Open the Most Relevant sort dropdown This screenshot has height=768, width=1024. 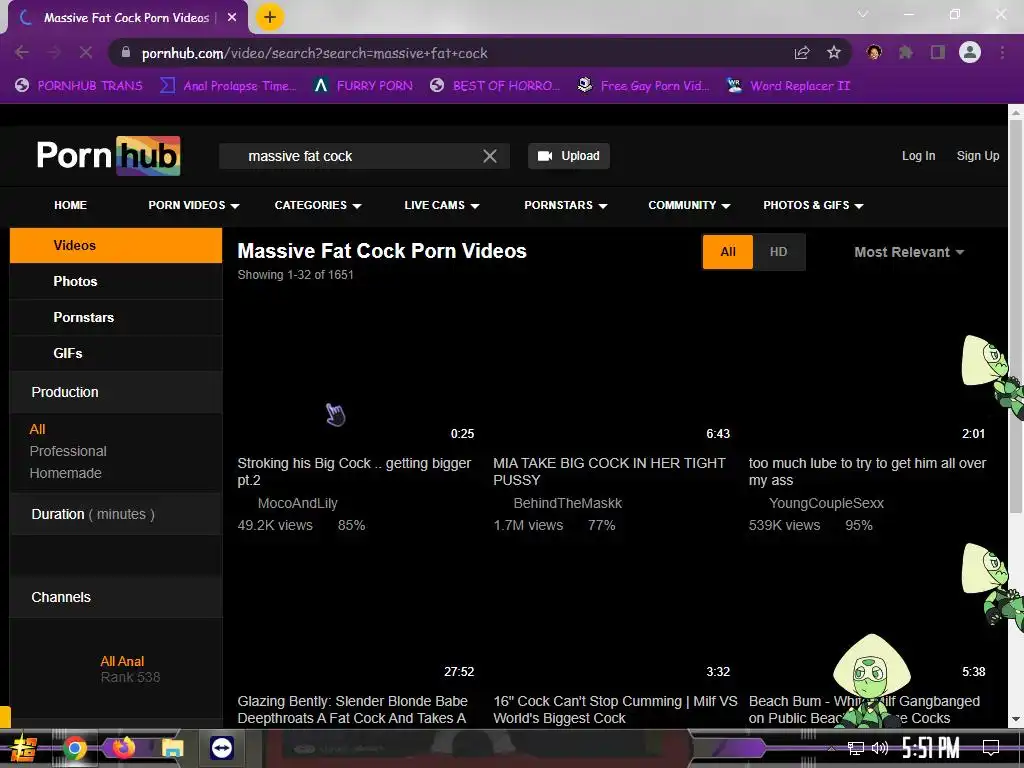tap(909, 252)
